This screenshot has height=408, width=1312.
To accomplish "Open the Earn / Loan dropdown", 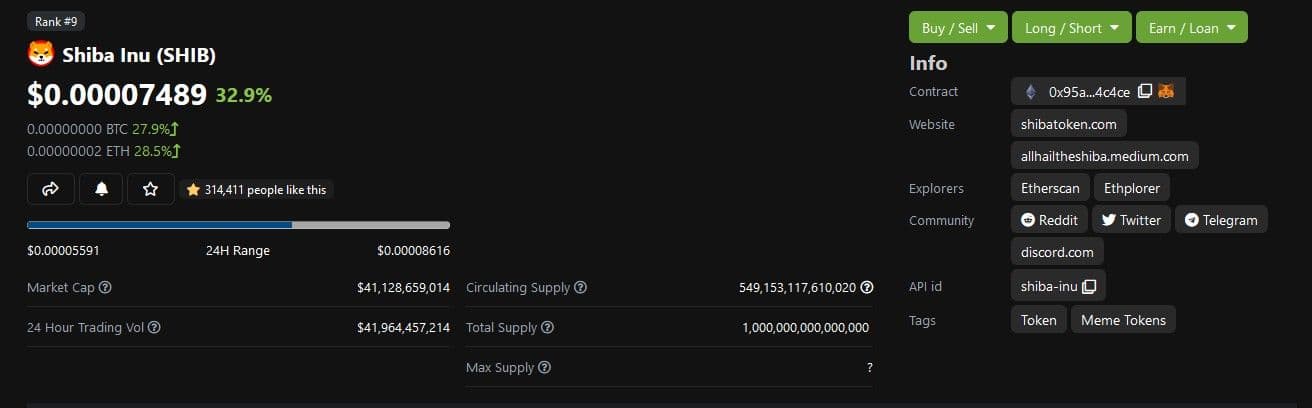I will 1191,28.
